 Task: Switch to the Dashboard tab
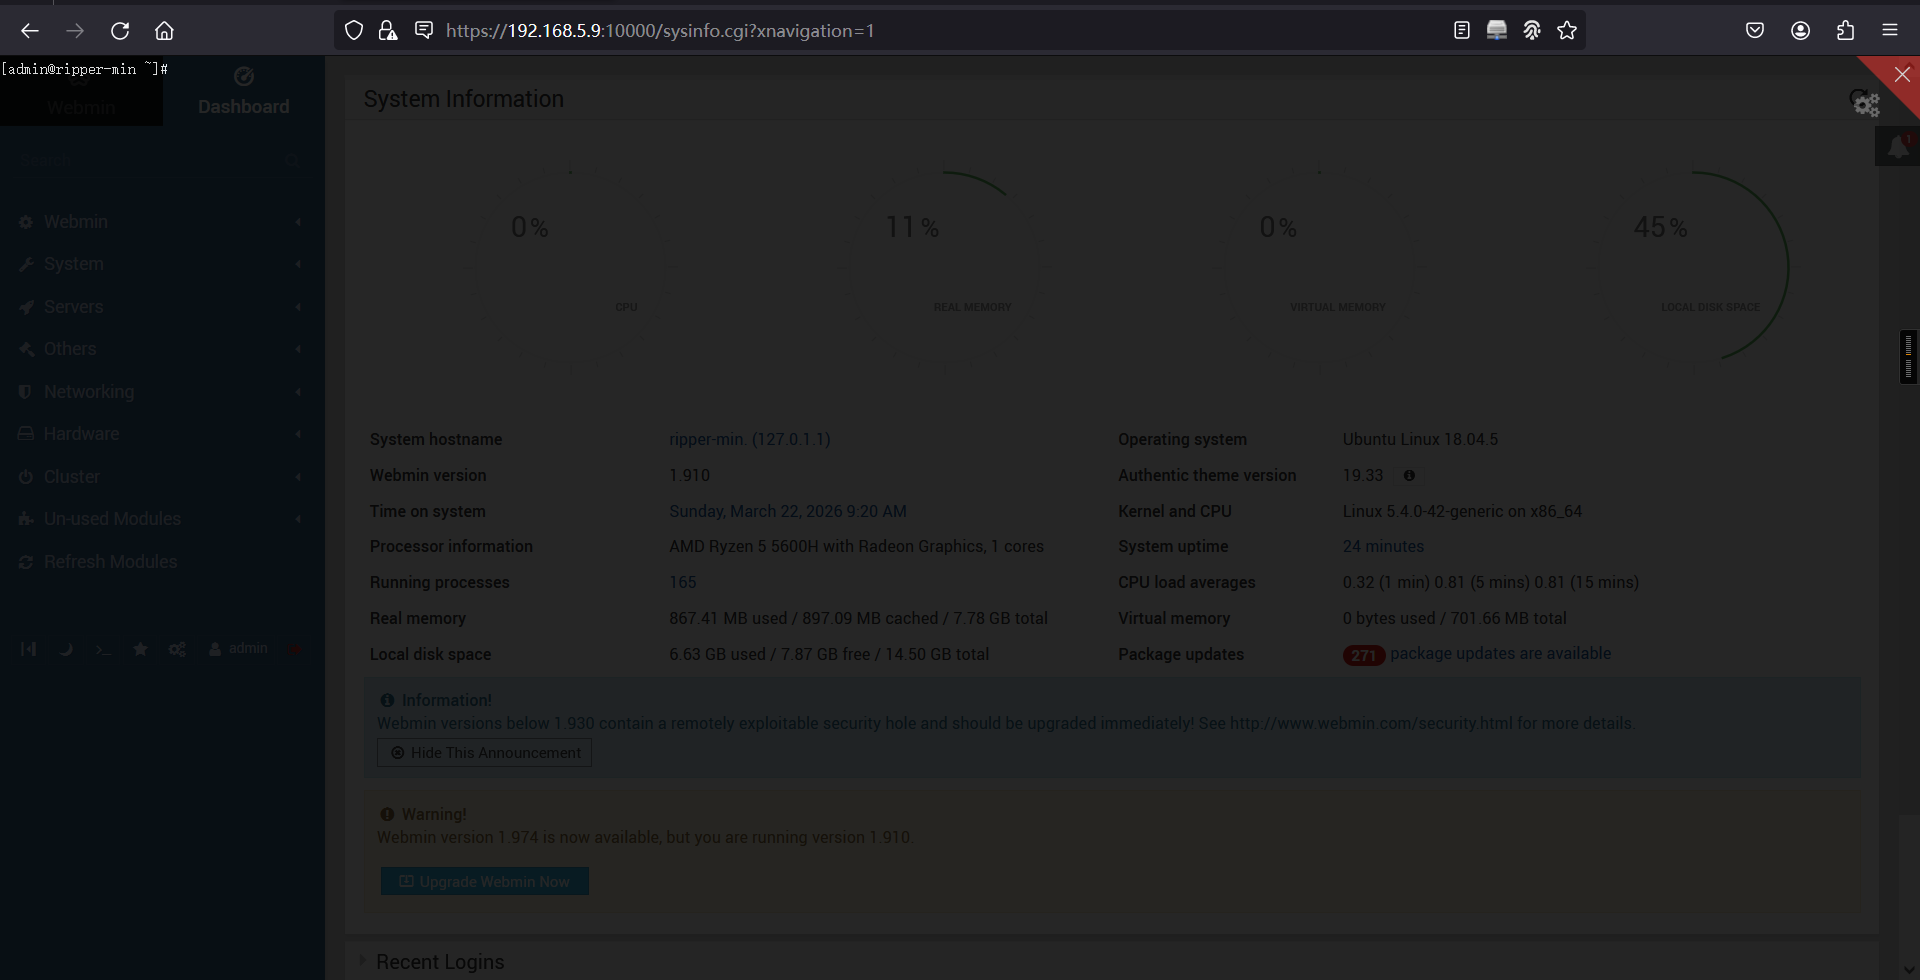pyautogui.click(x=243, y=91)
